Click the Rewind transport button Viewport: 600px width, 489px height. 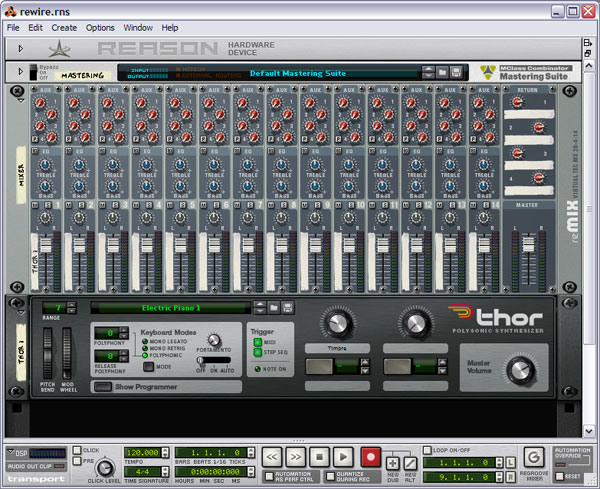click(272, 455)
